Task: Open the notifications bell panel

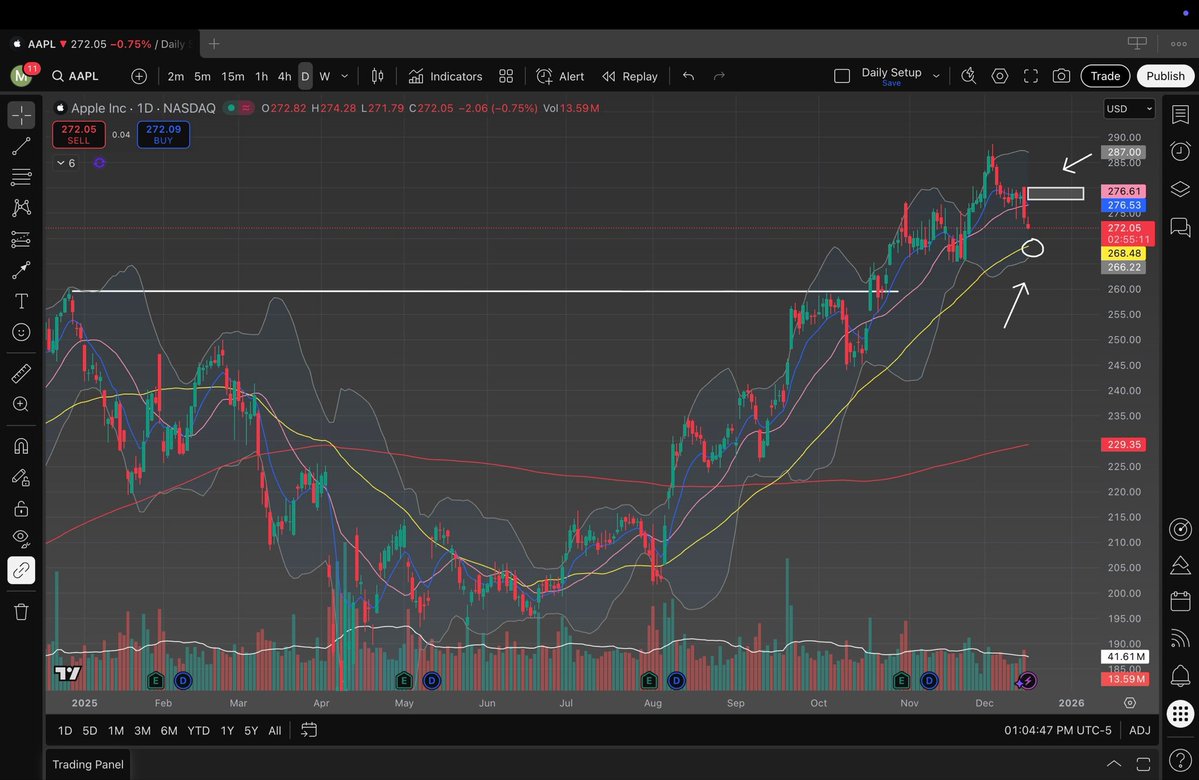Action: pyautogui.click(x=1181, y=675)
